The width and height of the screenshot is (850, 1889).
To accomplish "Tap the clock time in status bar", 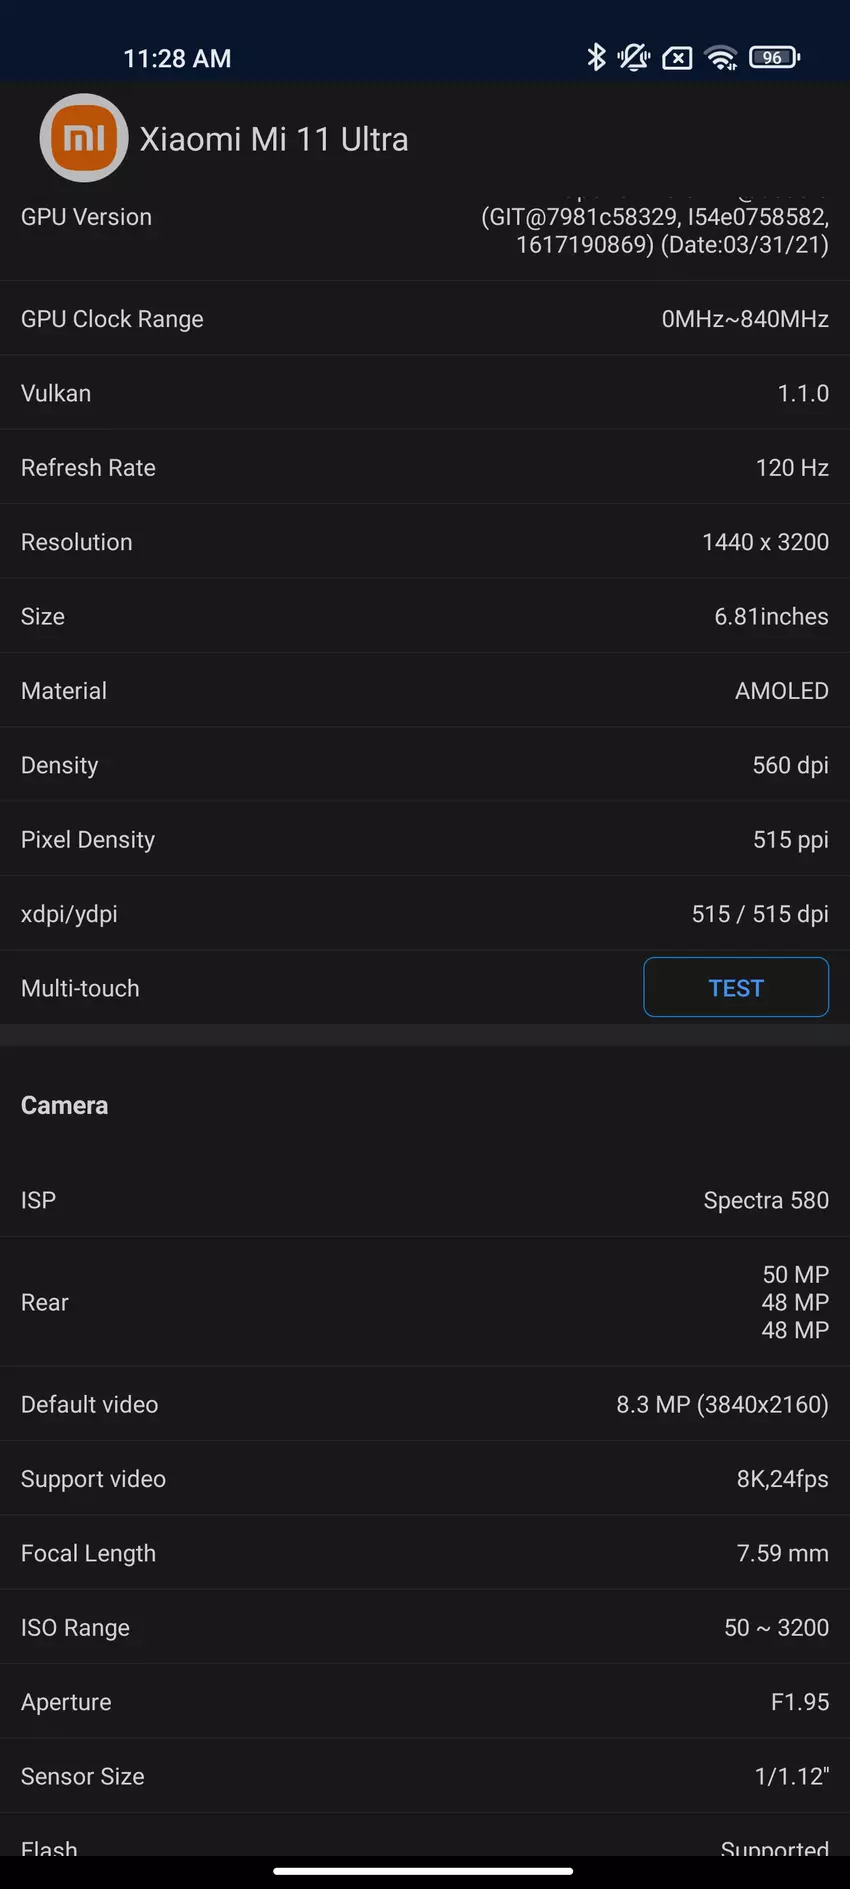I will [x=177, y=58].
